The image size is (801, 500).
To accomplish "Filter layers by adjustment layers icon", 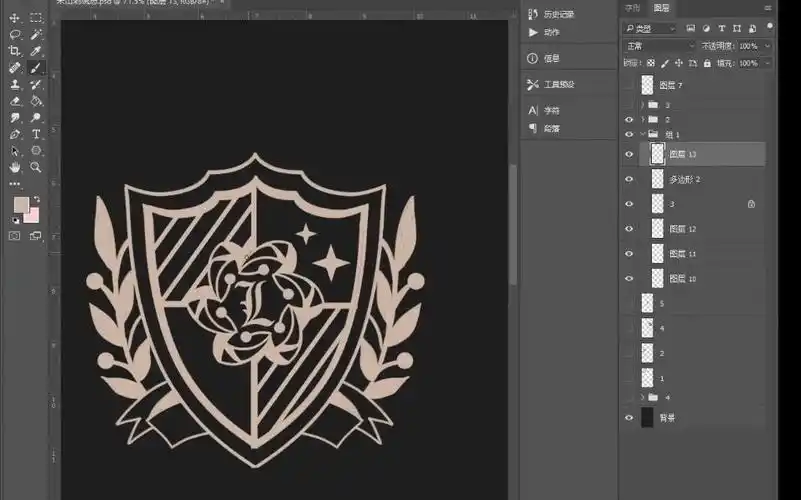I will (706, 29).
